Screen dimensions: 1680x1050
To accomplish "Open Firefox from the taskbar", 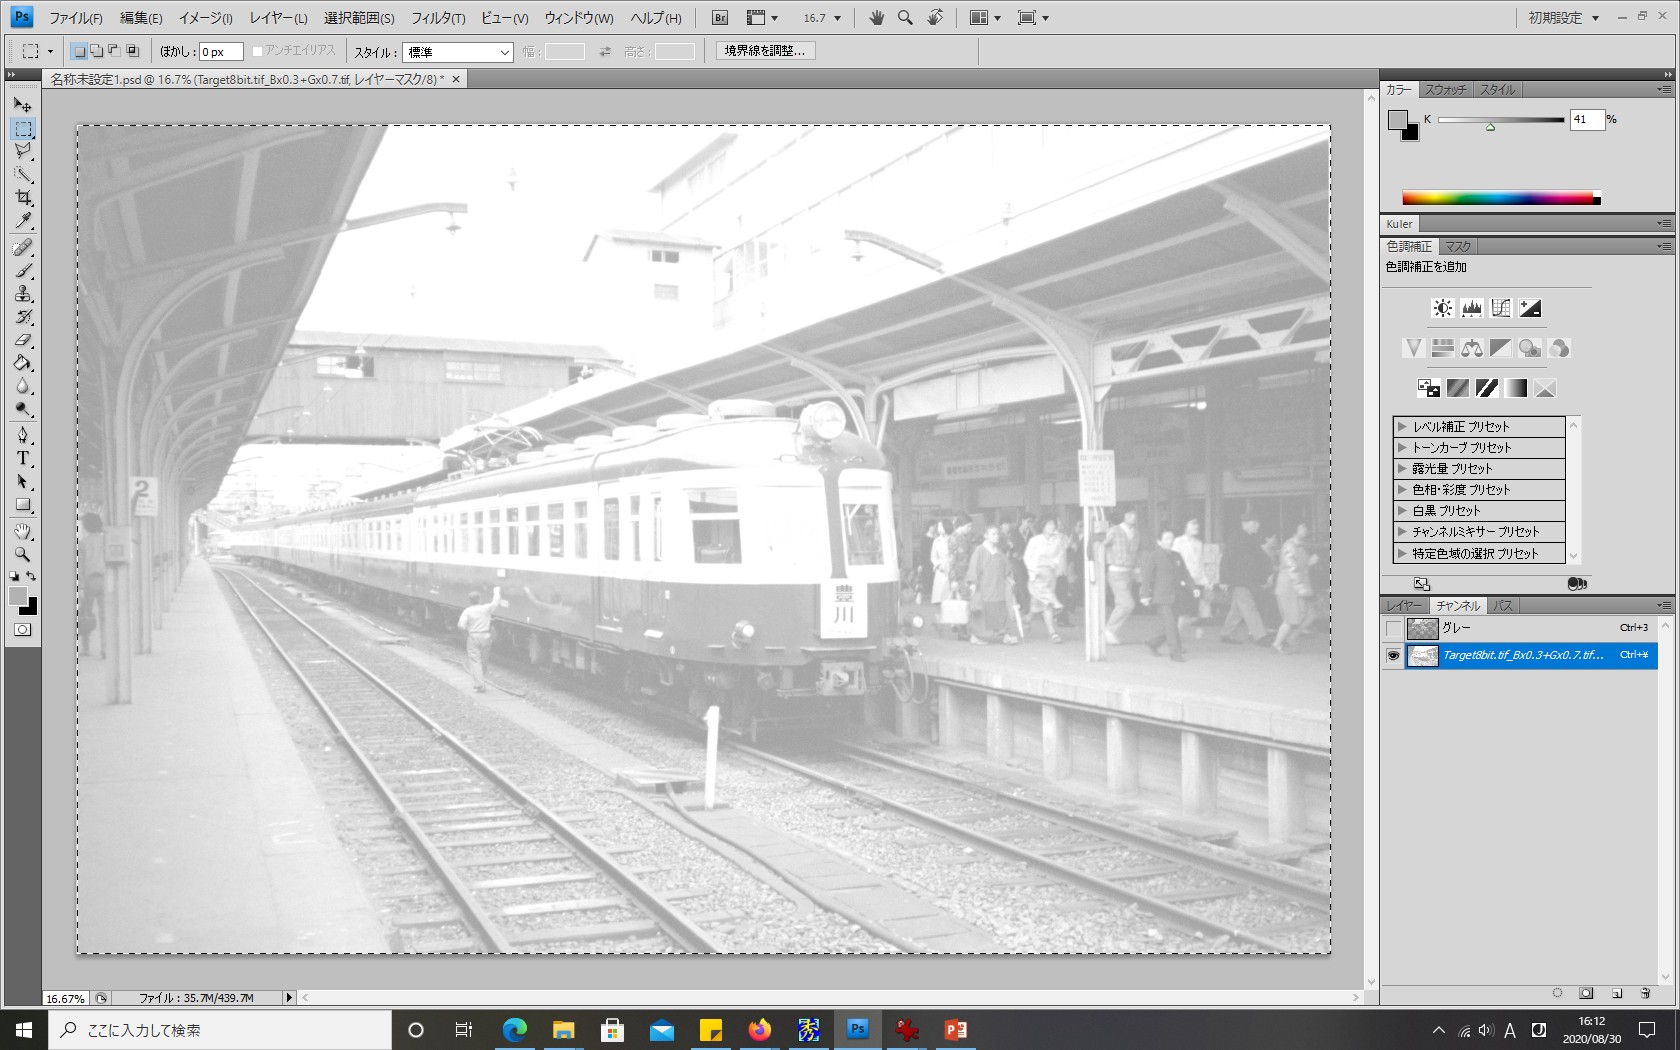I will pyautogui.click(x=760, y=1030).
